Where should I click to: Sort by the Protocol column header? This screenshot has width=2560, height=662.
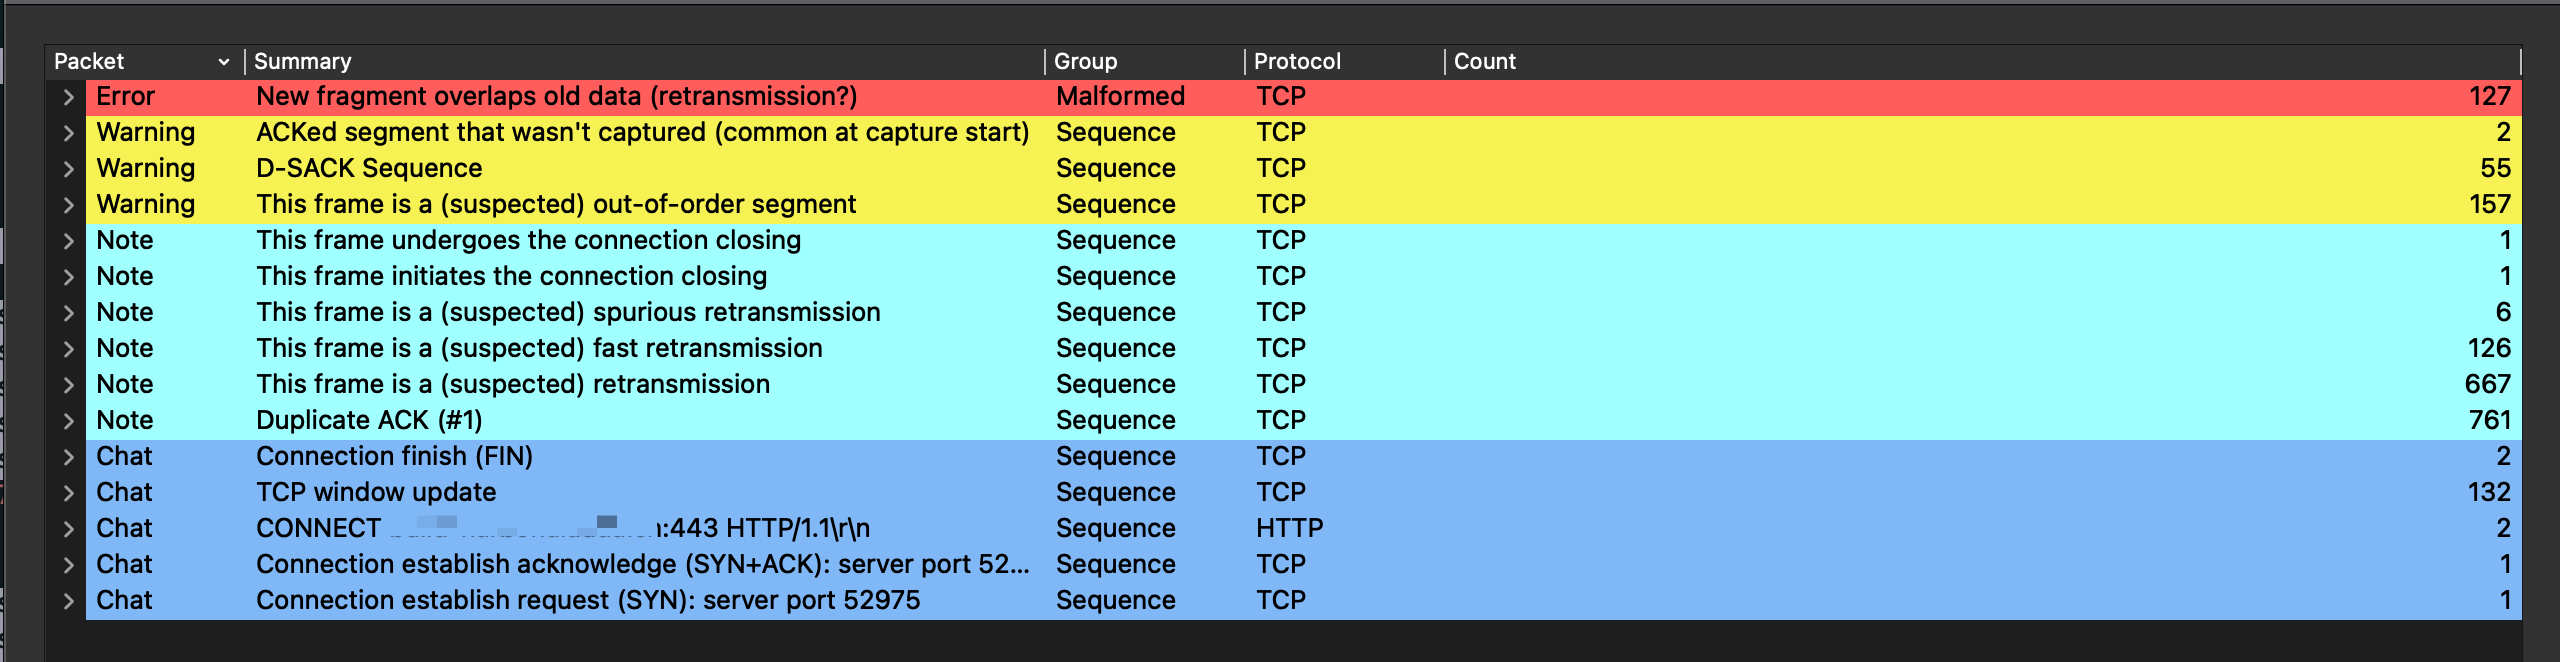click(x=1345, y=61)
